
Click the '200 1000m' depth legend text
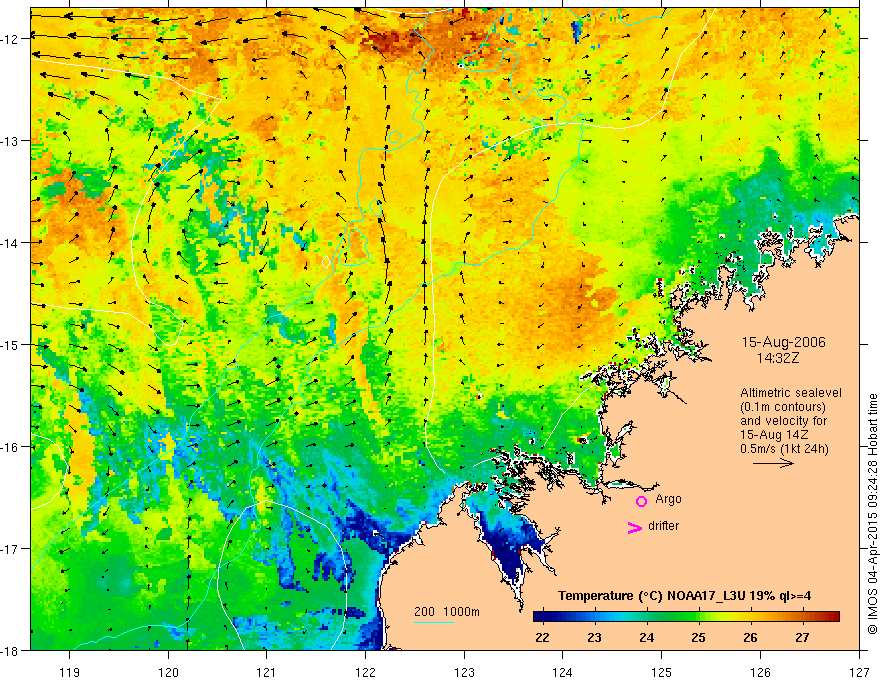(447, 612)
